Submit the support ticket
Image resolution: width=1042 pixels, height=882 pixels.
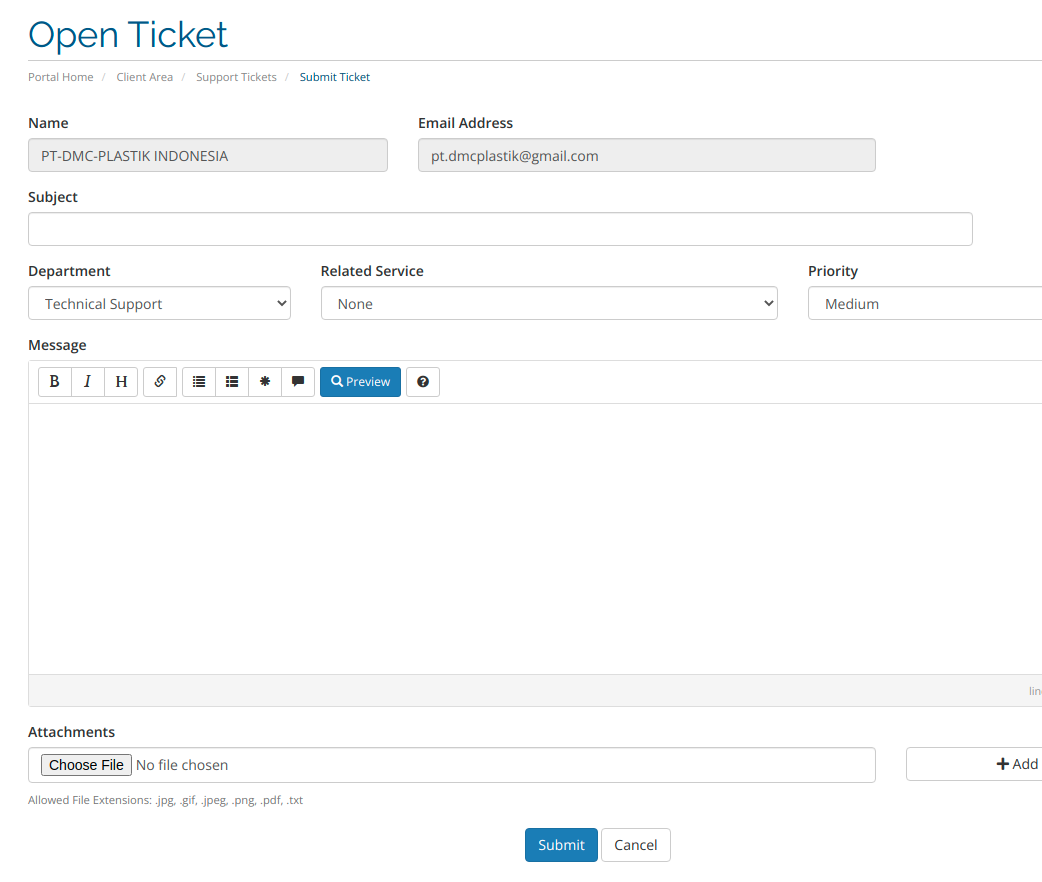(561, 845)
